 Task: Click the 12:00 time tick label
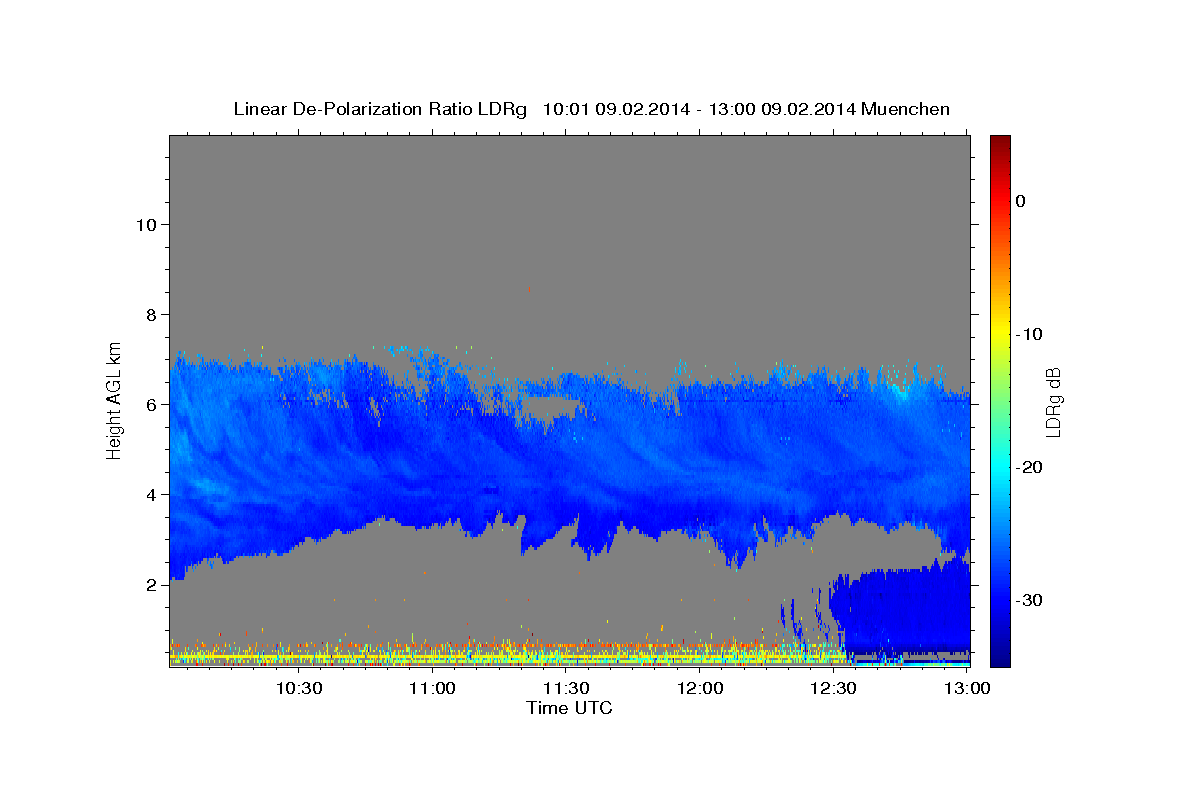coord(701,688)
